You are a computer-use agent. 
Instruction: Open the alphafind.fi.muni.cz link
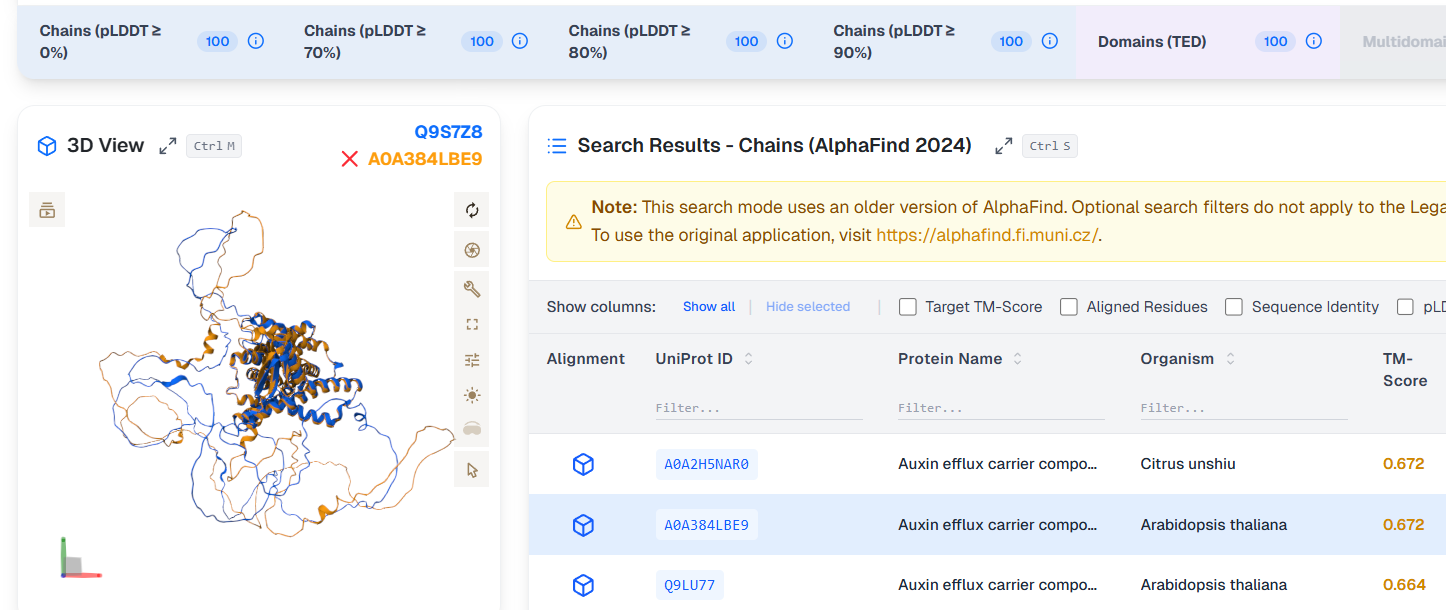987,236
